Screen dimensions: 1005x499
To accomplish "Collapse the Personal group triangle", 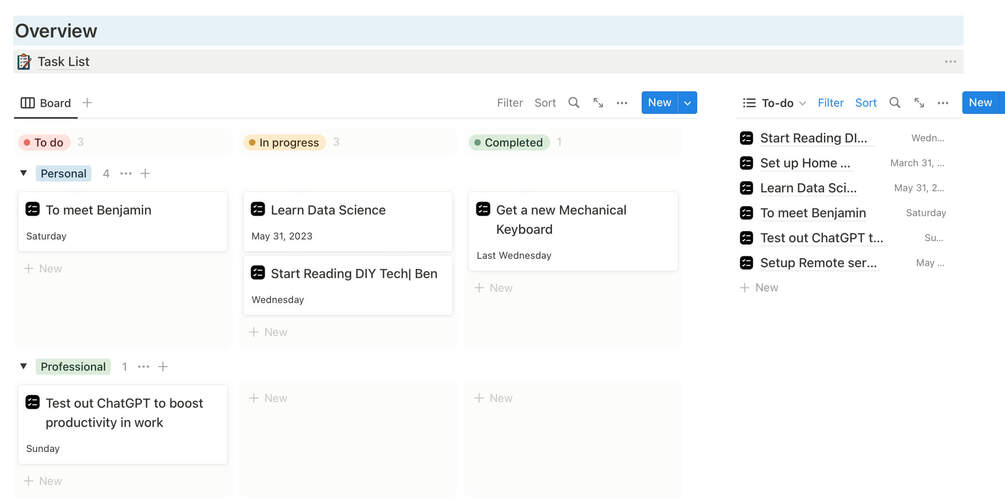I will 24,174.
